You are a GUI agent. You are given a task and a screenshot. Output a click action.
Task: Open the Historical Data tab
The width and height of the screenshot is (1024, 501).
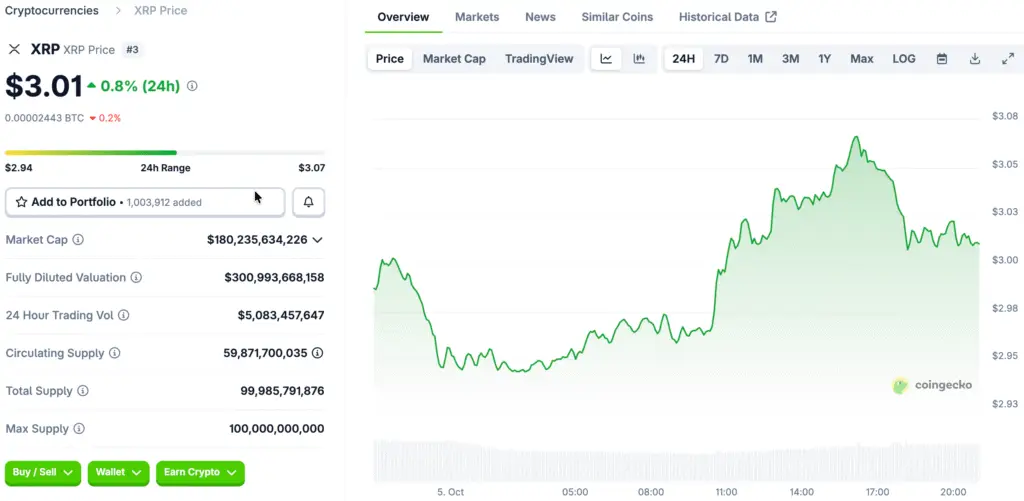click(727, 17)
